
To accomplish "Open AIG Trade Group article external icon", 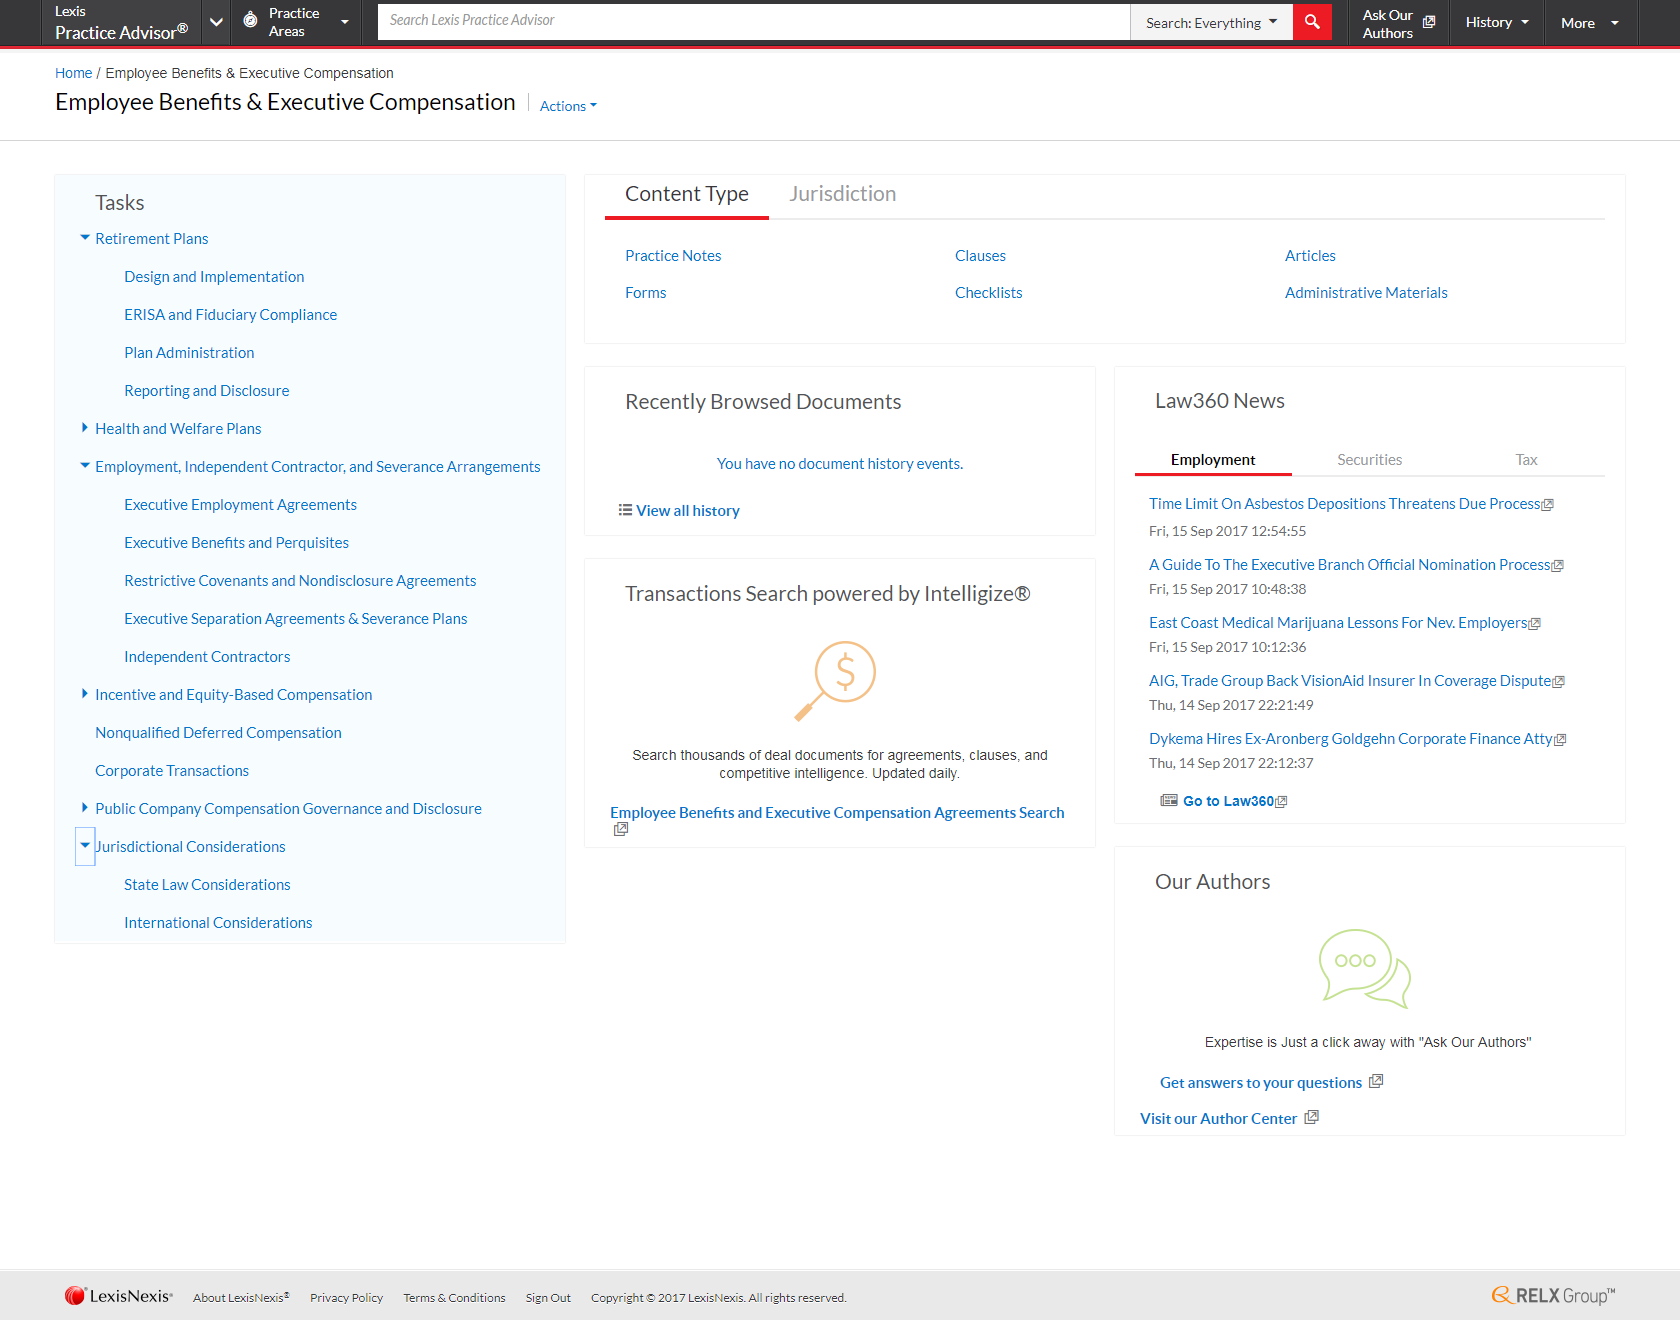I will click(1559, 682).
